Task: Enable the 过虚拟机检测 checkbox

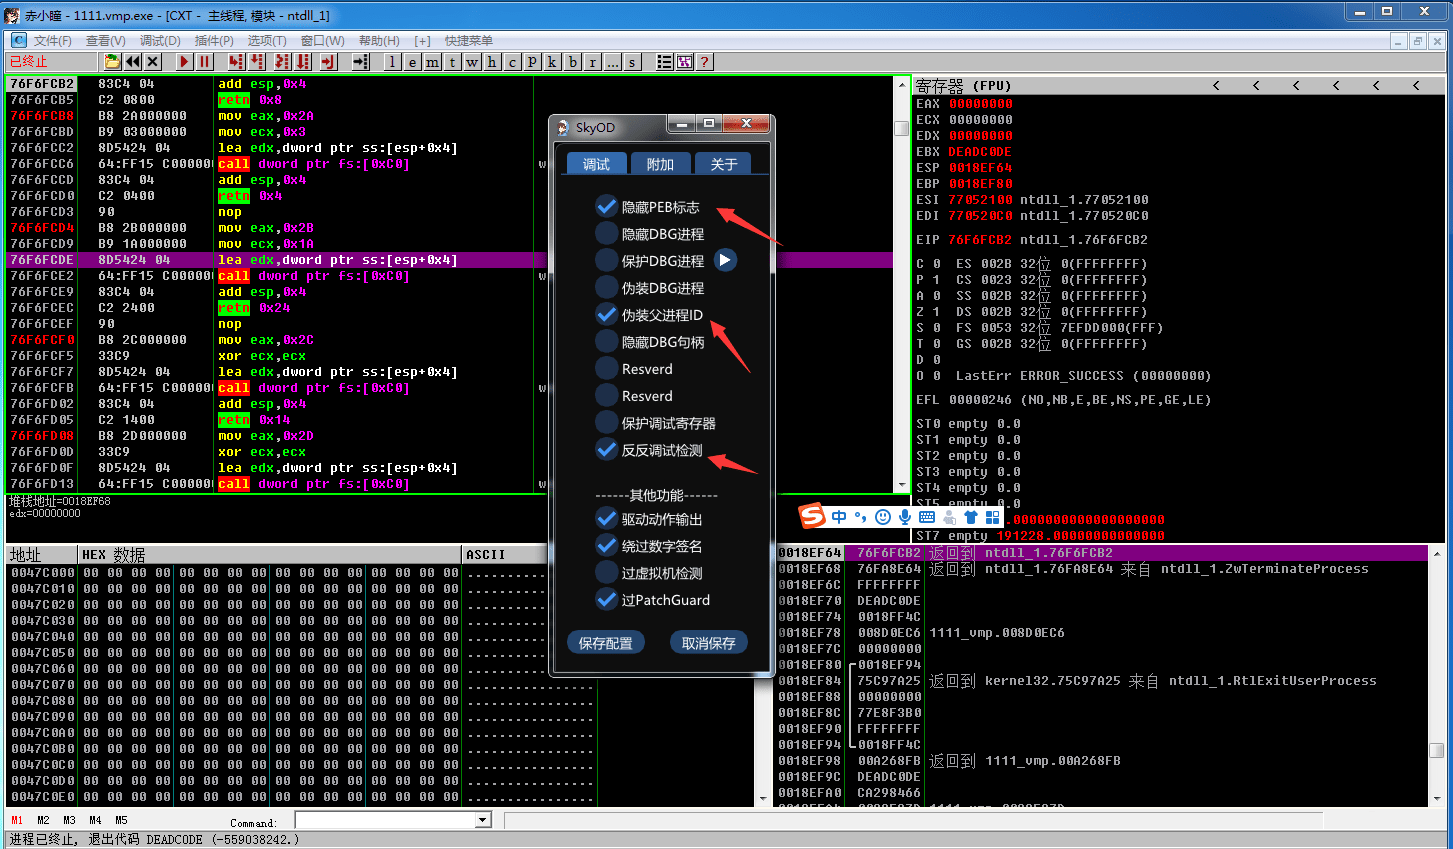Action: pos(606,572)
